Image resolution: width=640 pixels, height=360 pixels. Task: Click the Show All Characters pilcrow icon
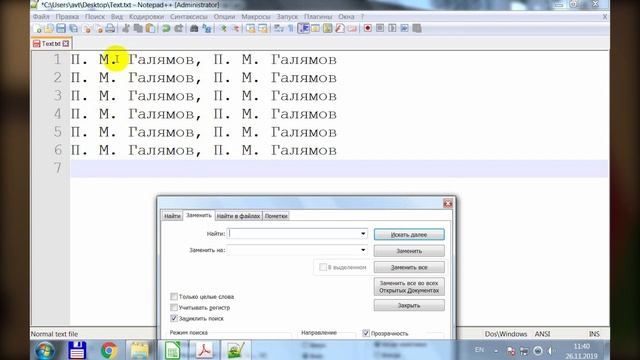pyautogui.click(x=291, y=29)
